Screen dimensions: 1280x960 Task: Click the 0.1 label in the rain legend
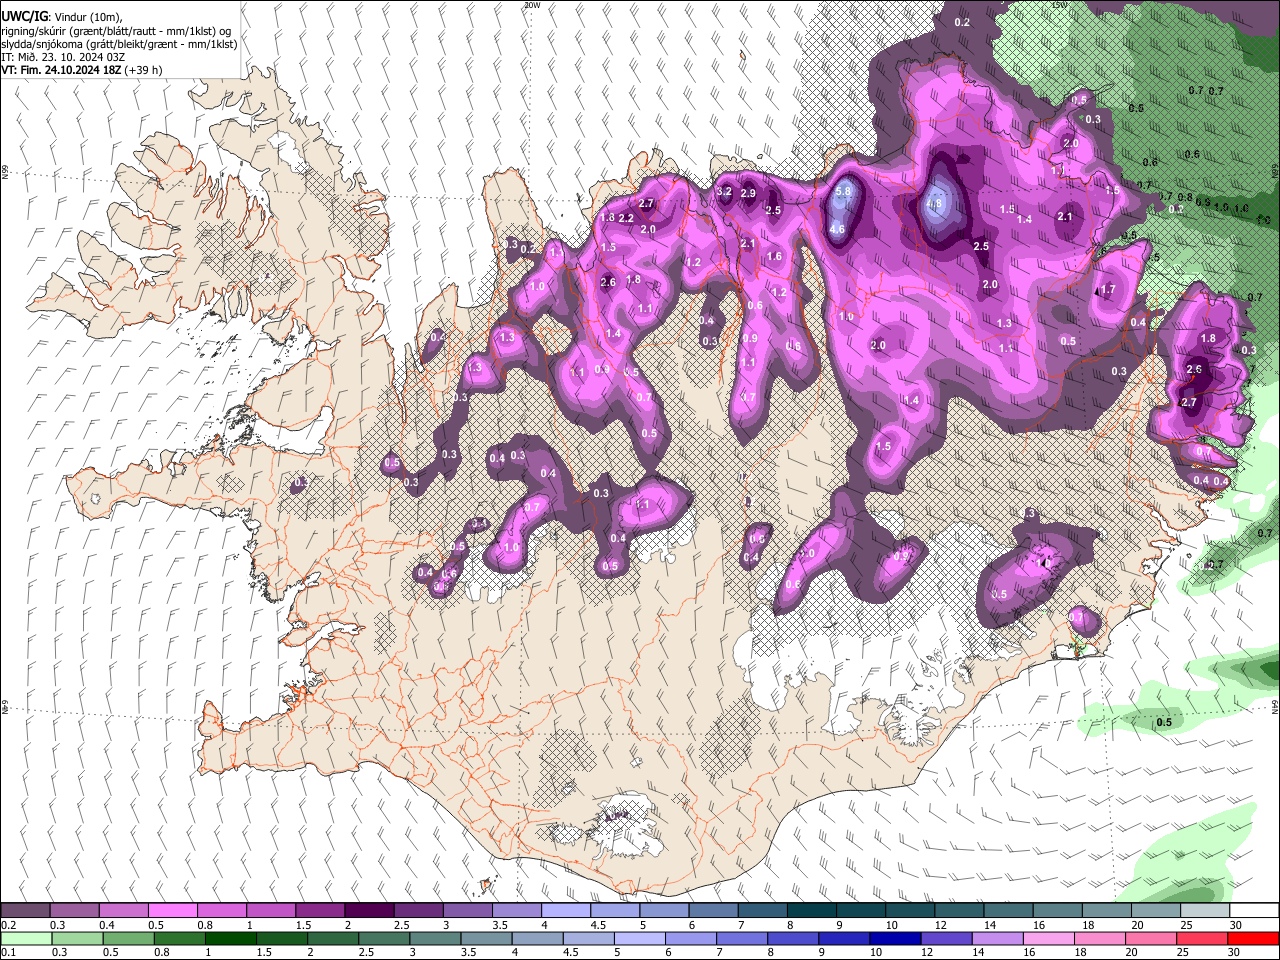coord(8,952)
